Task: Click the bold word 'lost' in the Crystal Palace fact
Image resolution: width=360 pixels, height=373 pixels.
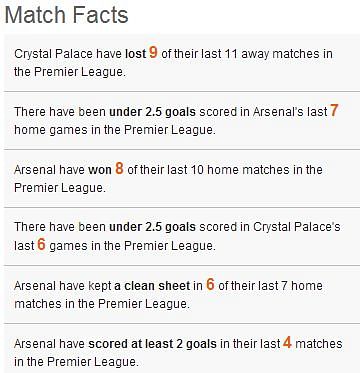Action: coord(135,54)
